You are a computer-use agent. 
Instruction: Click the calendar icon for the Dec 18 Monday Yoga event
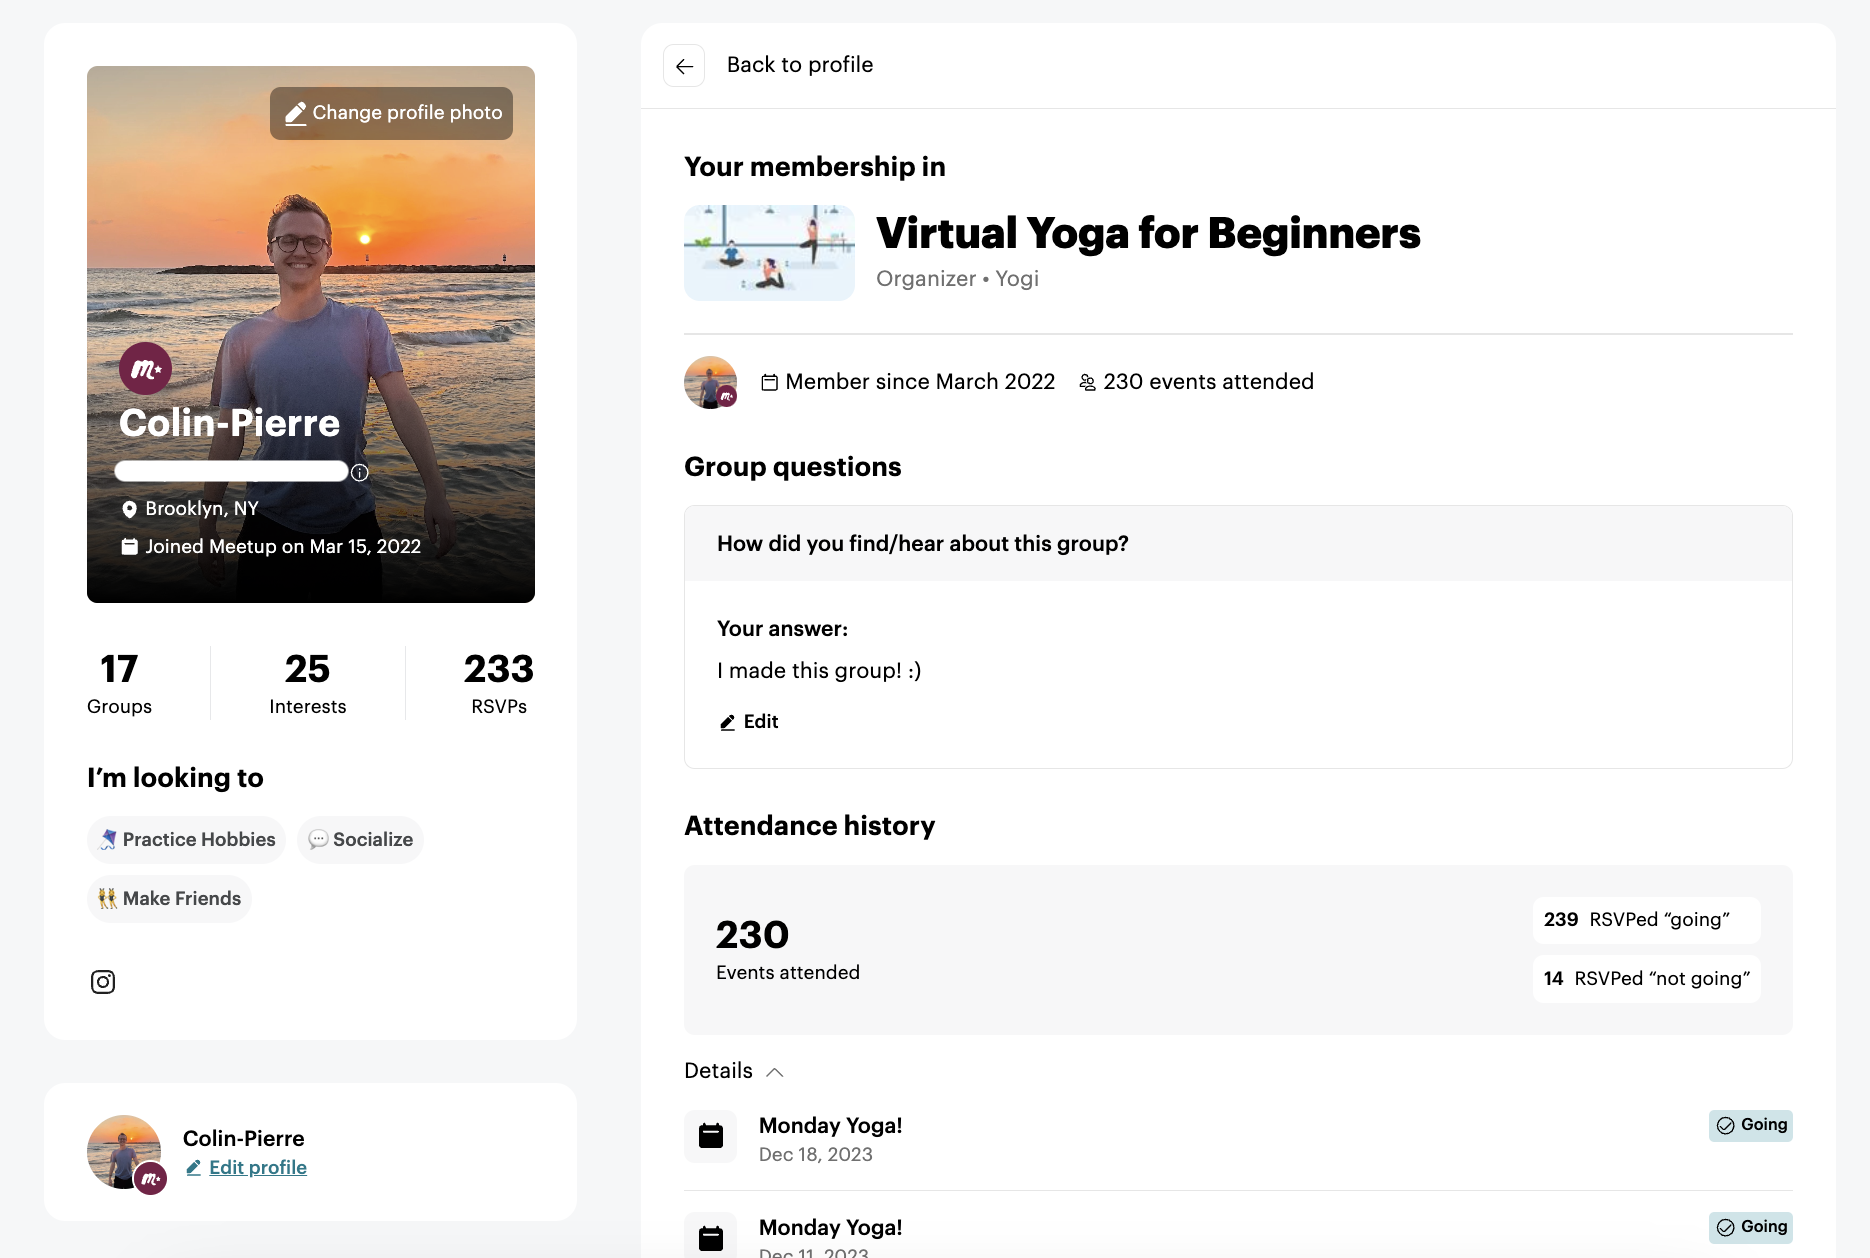click(x=710, y=1136)
